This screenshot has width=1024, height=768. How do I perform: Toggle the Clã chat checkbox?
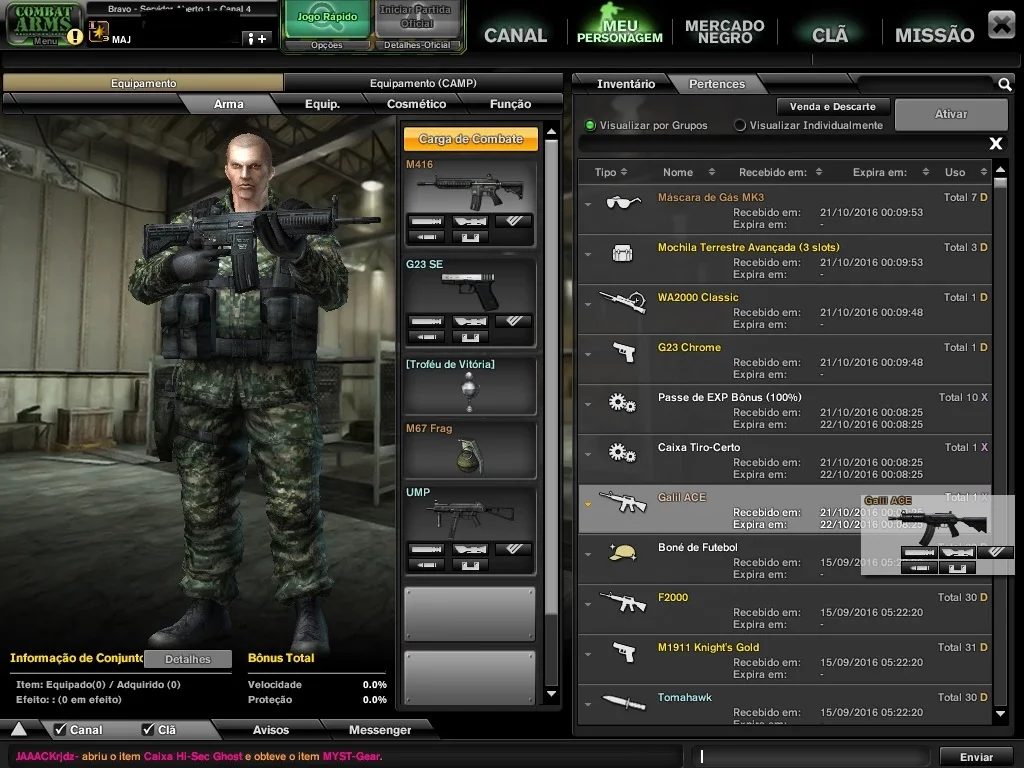click(x=148, y=729)
